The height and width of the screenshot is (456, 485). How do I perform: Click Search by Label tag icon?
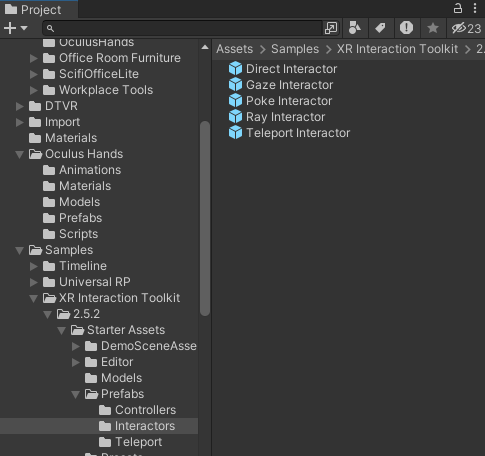coord(380,28)
